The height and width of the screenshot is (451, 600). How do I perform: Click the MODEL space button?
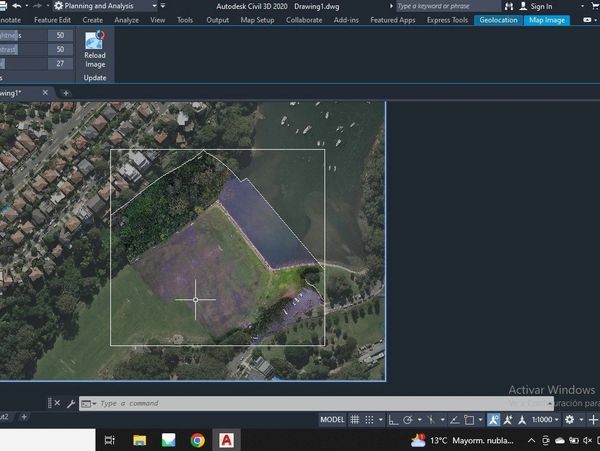point(333,420)
